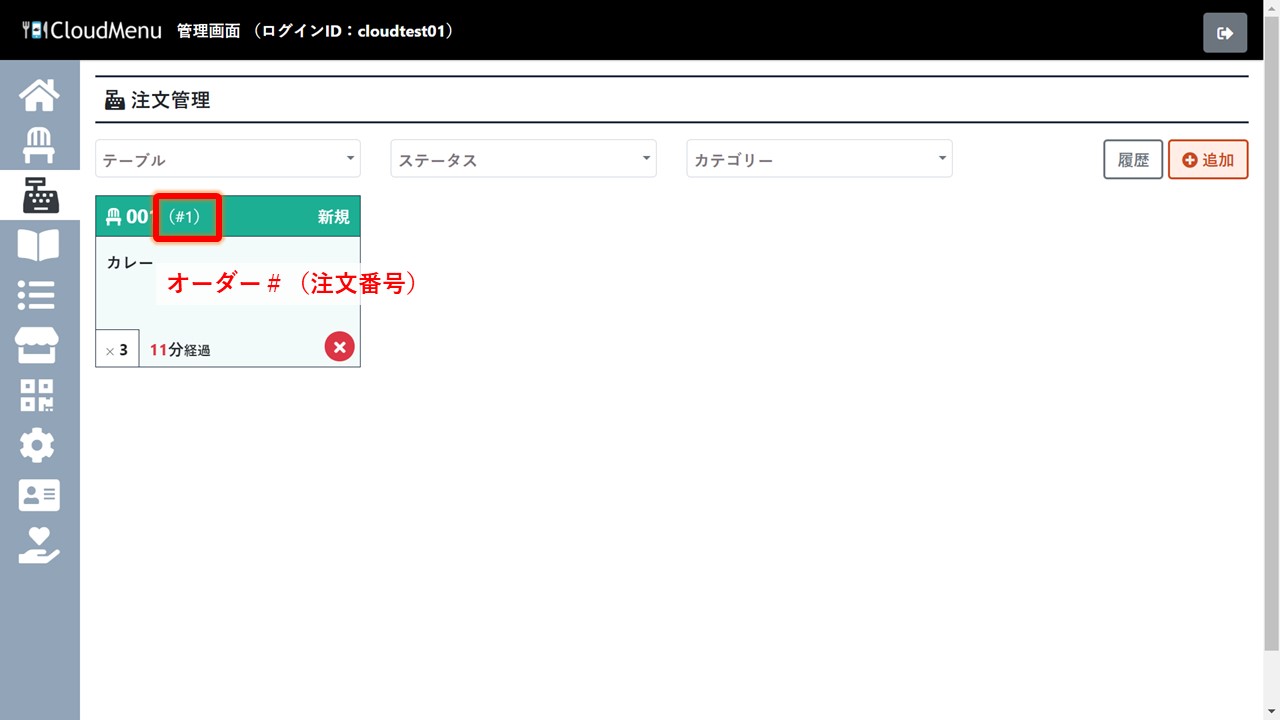This screenshot has height=720, width=1280.
Task: Select the cash register order management icon
Action: click(x=39, y=195)
